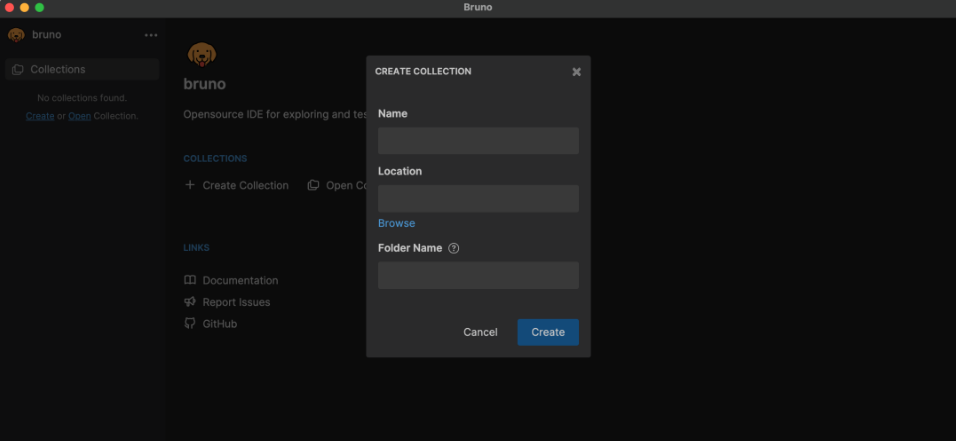Click the Open Collection stack icon
The height and width of the screenshot is (441, 956).
[x=313, y=185]
